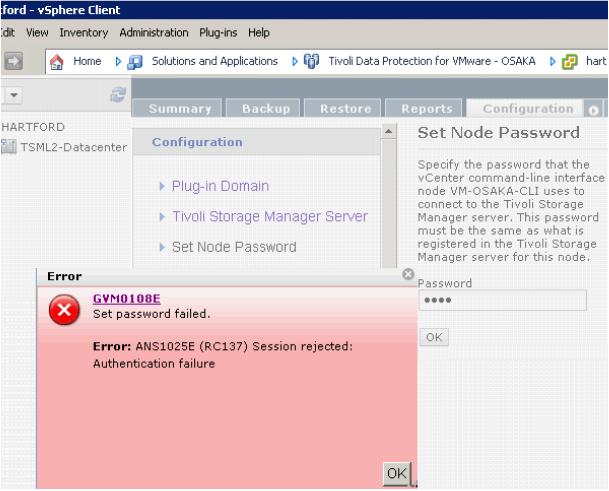
Task: Click OK below the Password field
Action: pos(434,337)
